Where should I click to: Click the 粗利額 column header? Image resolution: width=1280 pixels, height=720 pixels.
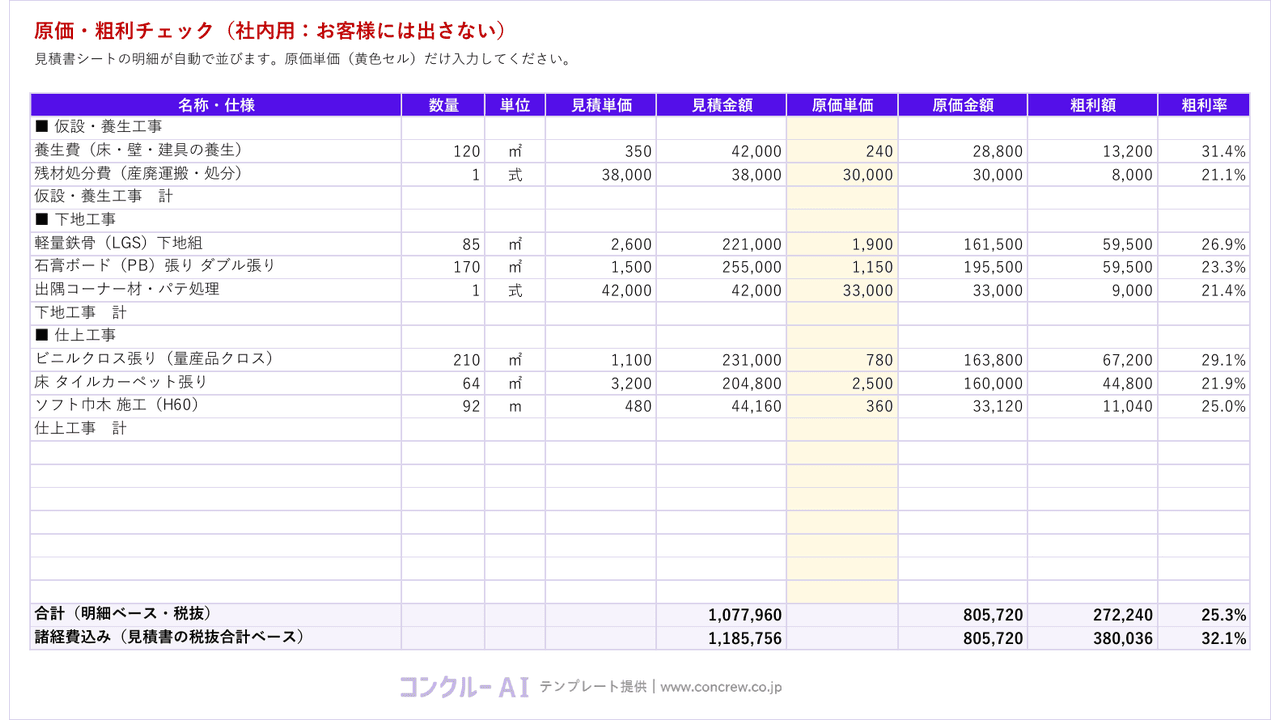[1092, 105]
